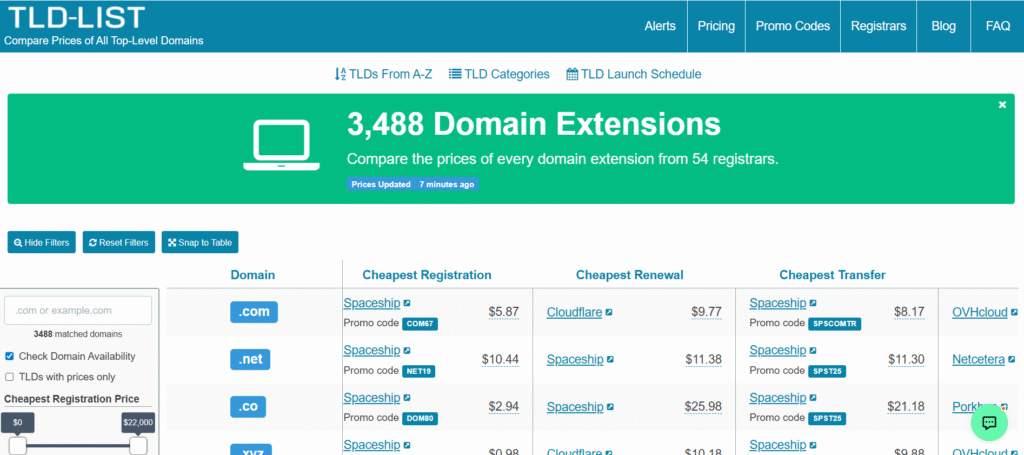Enable the TLDs with prices only checkbox

(x=9, y=377)
